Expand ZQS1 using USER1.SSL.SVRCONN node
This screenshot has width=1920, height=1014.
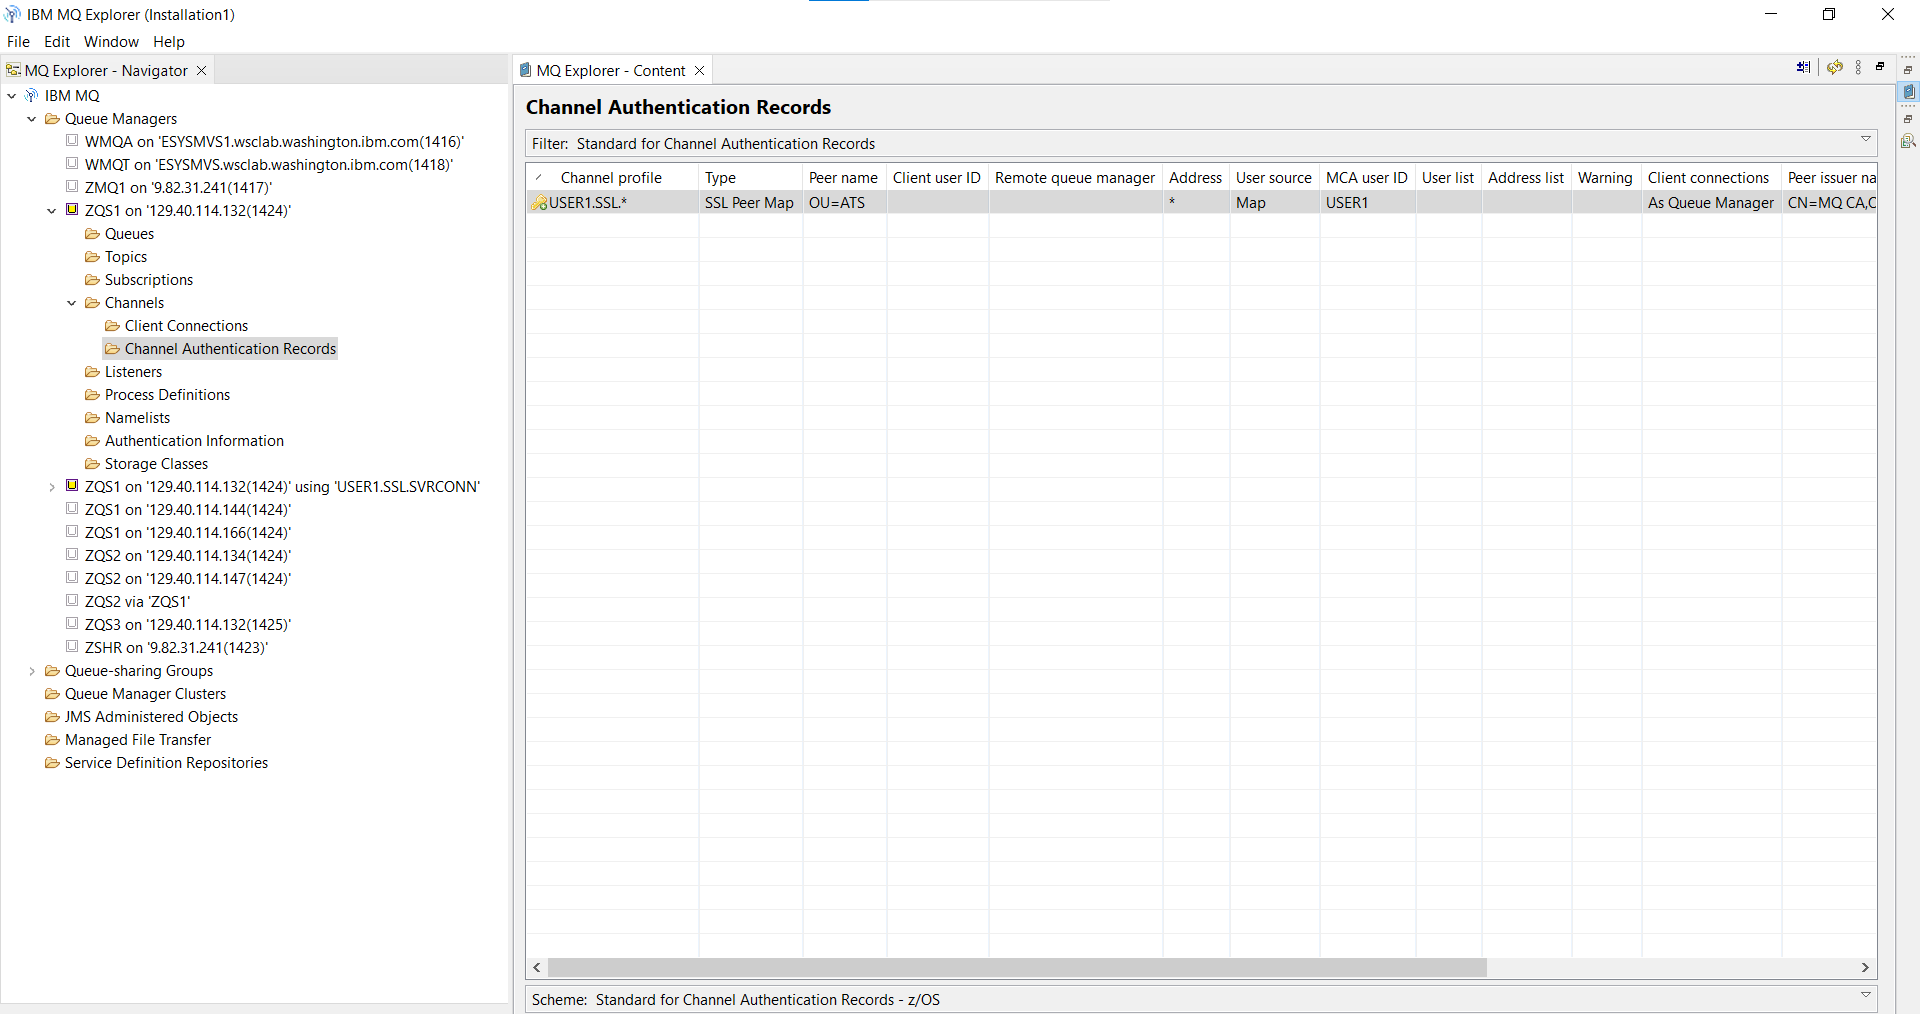[52, 487]
